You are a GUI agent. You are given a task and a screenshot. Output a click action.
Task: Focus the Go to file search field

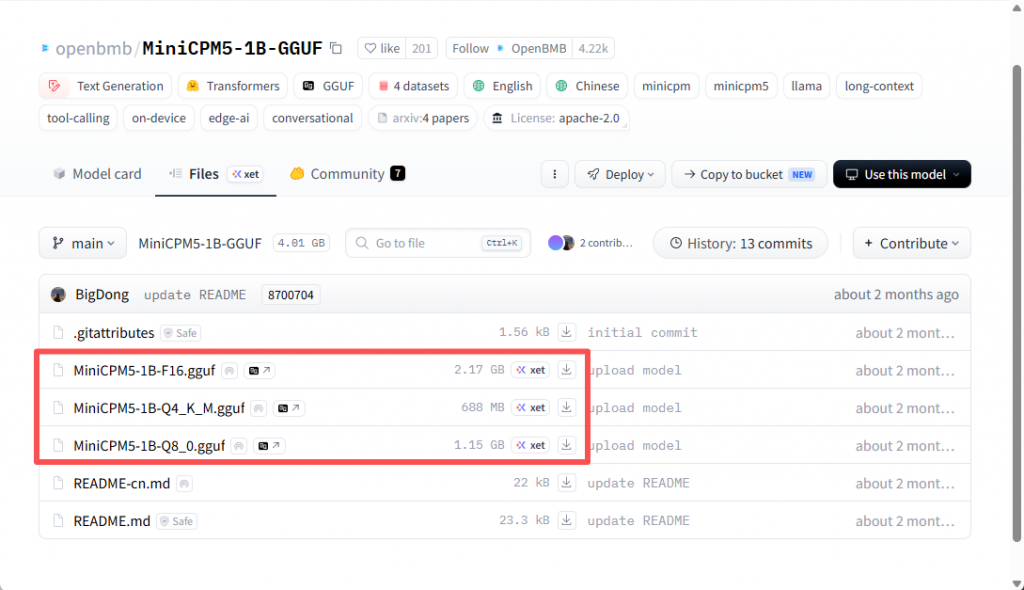point(438,243)
